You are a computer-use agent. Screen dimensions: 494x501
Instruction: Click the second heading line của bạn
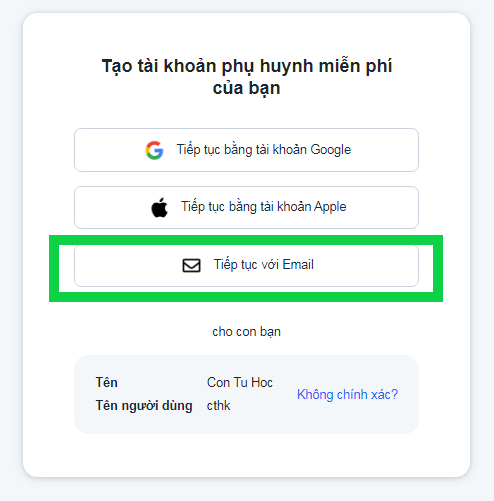247,89
